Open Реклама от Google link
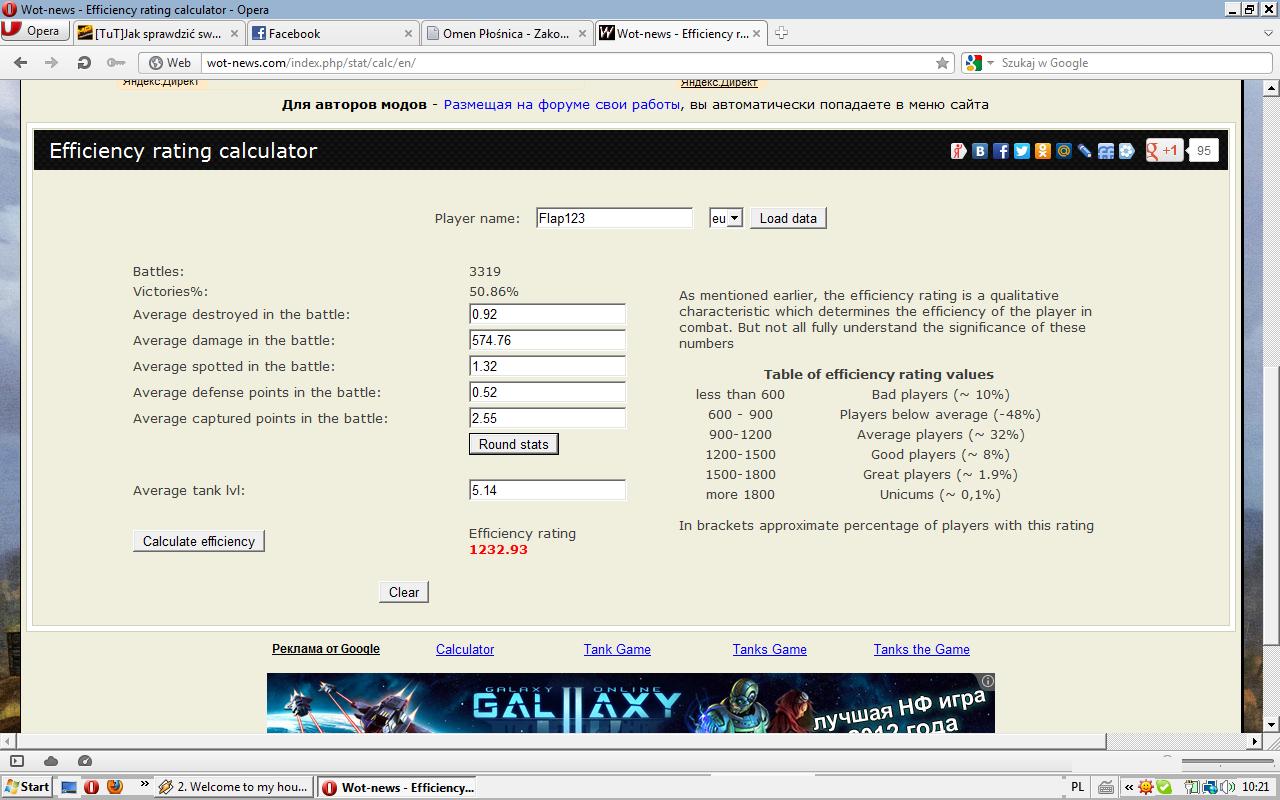Image resolution: width=1280 pixels, height=800 pixels. click(x=326, y=649)
